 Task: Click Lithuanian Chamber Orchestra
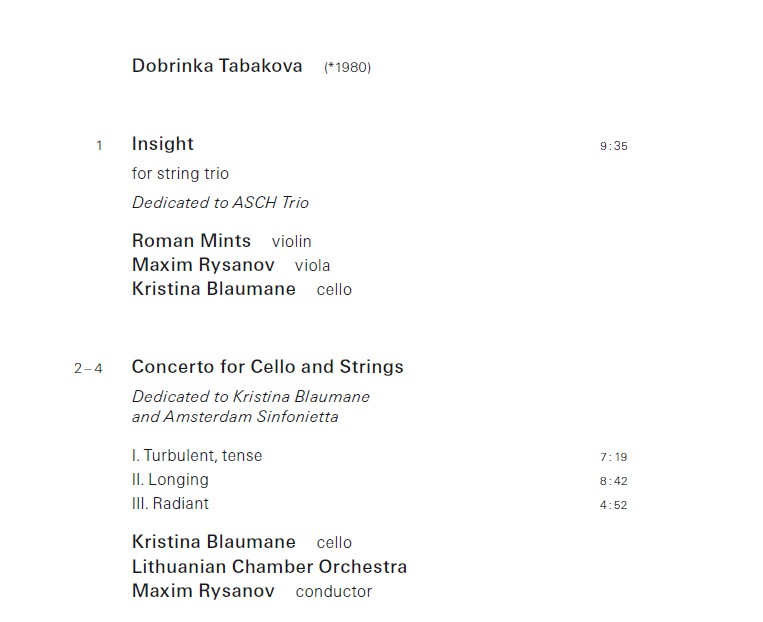269,567
